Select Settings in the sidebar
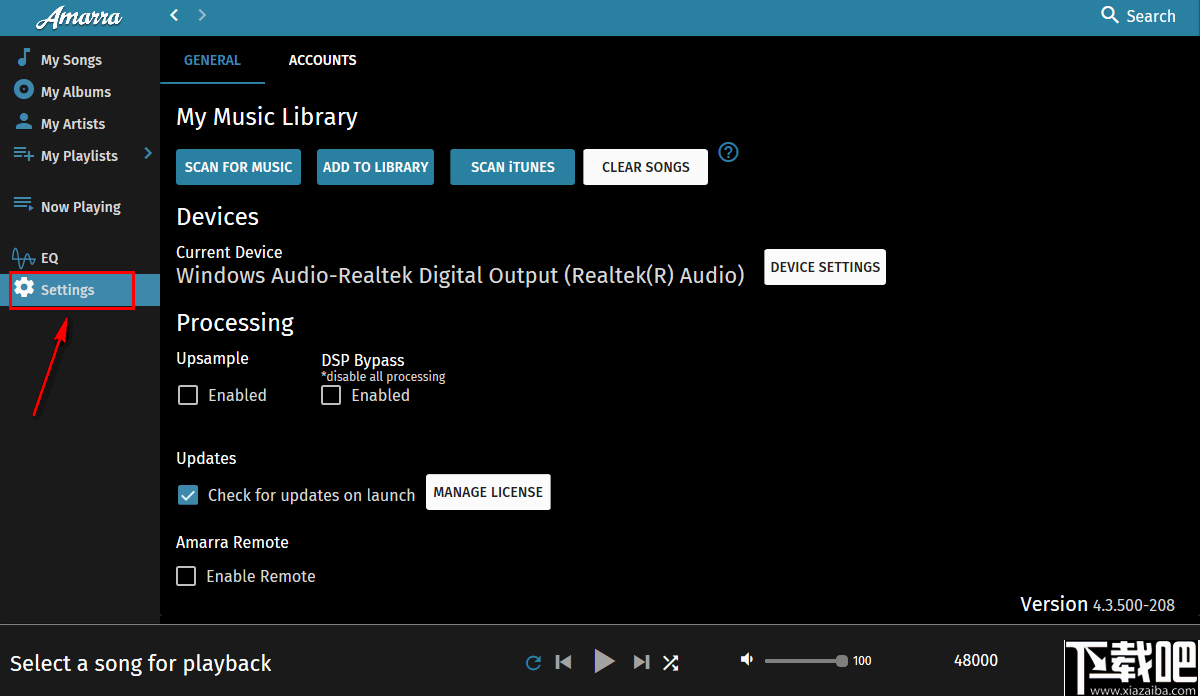 [x=80, y=290]
